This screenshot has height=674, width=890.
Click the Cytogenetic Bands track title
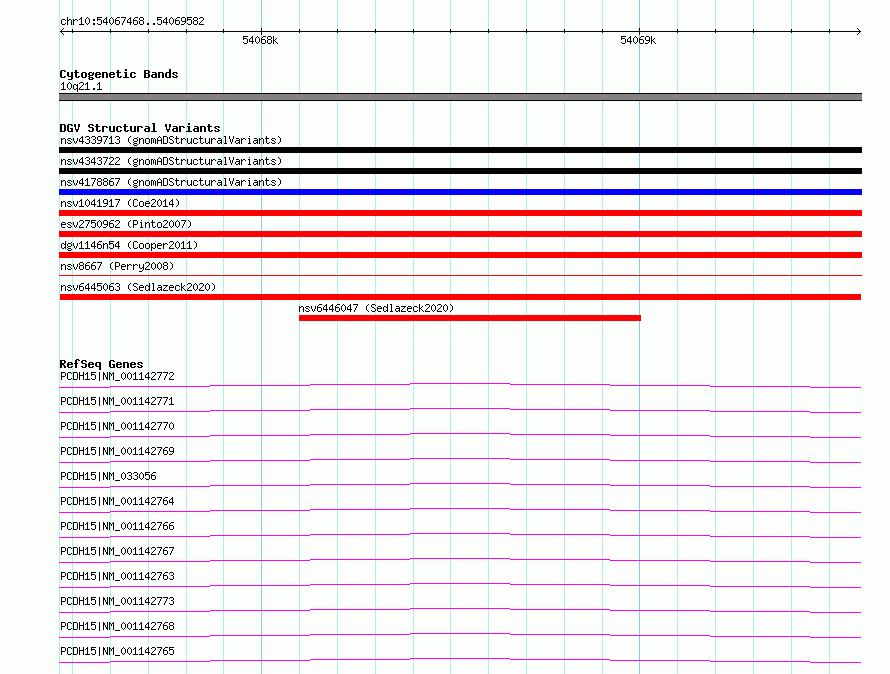pos(119,74)
